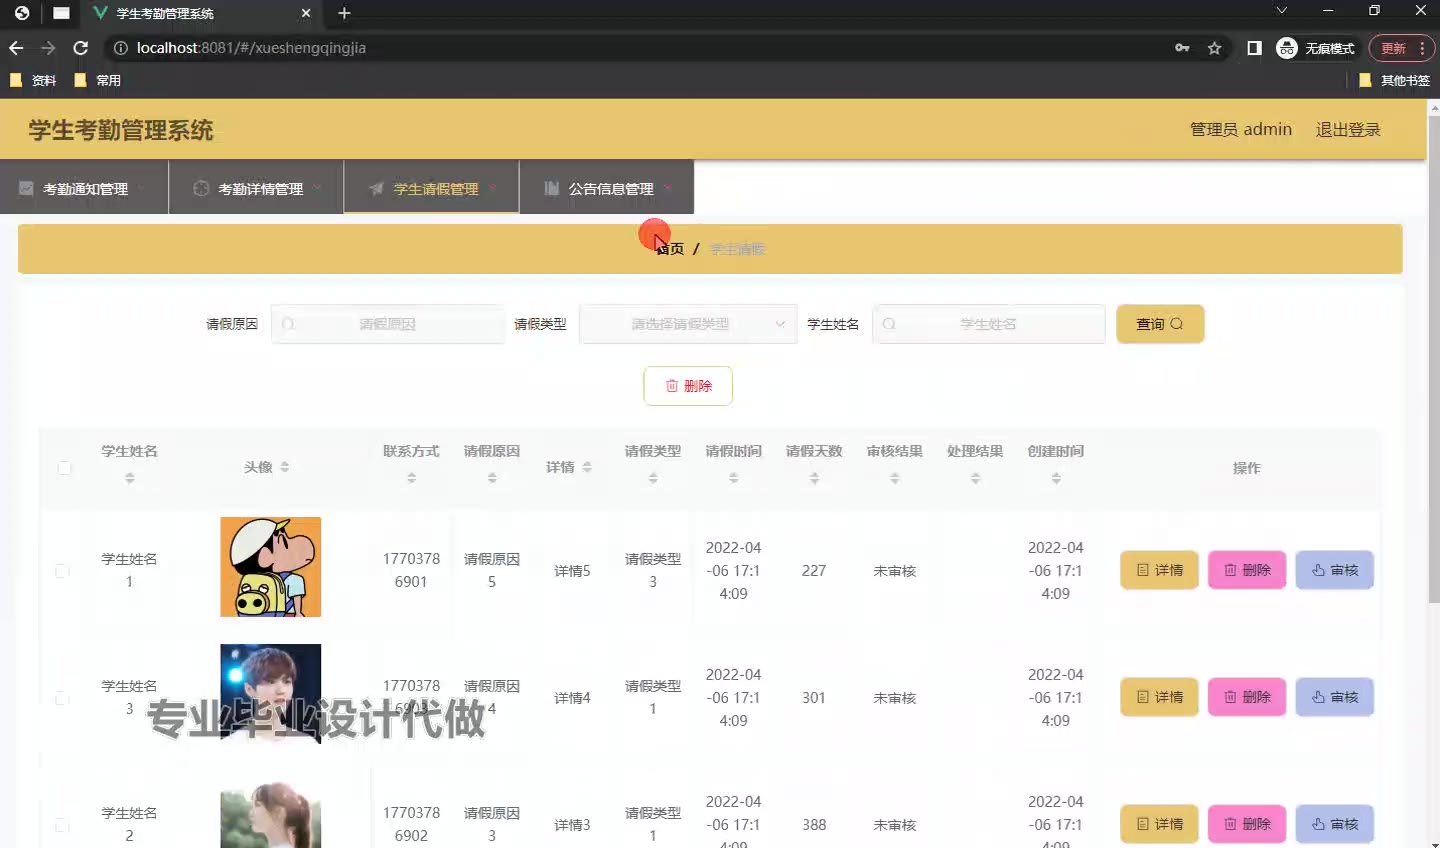Screen dimensions: 1440x848
Task: Click the 227 请假天数 cell
Action: click(x=814, y=571)
